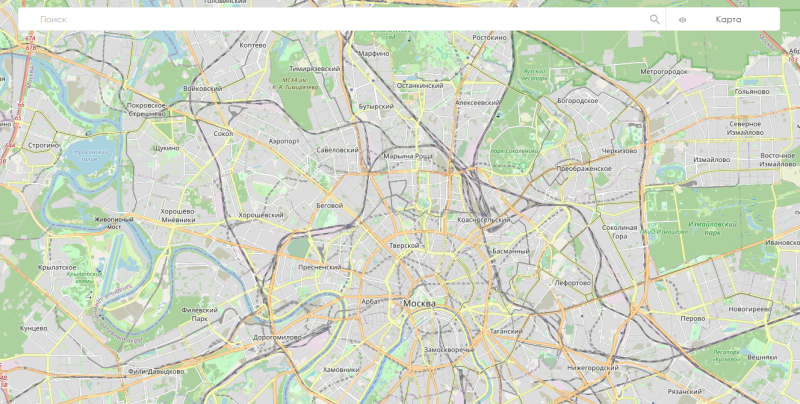Click the Арбат district label
Screen dimensions: 800x404
pyautogui.click(x=371, y=301)
